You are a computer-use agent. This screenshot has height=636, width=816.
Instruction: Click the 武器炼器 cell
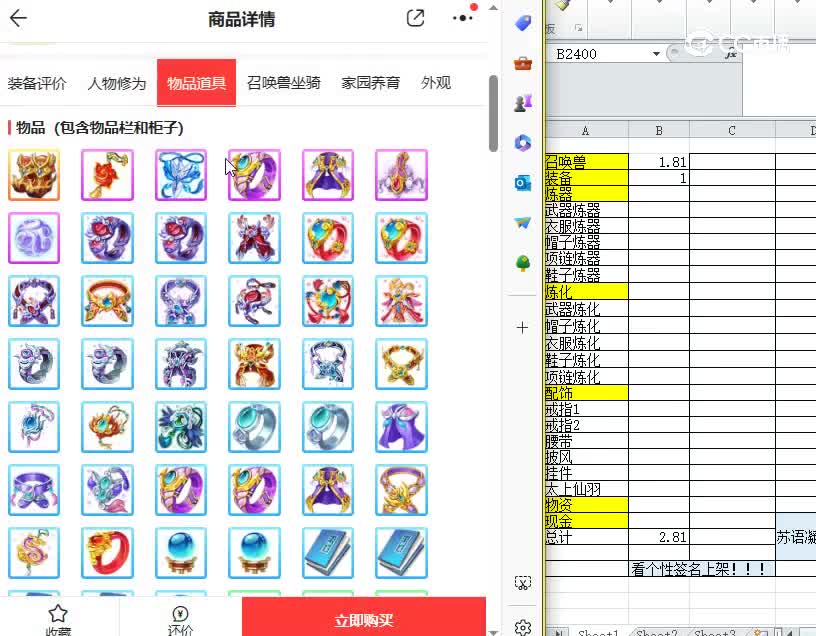coord(586,210)
